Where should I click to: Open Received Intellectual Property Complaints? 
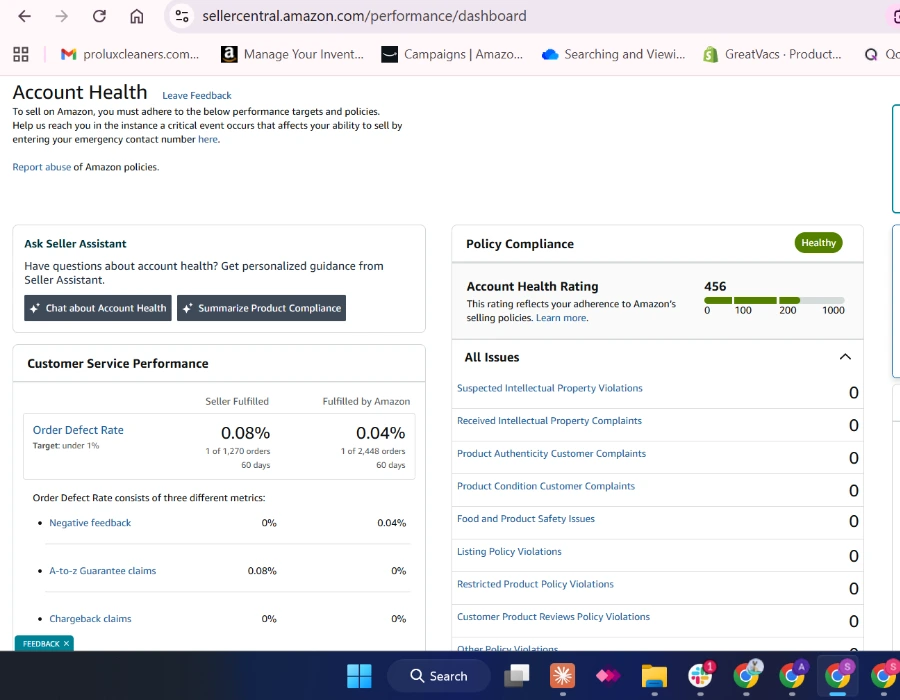(x=549, y=421)
